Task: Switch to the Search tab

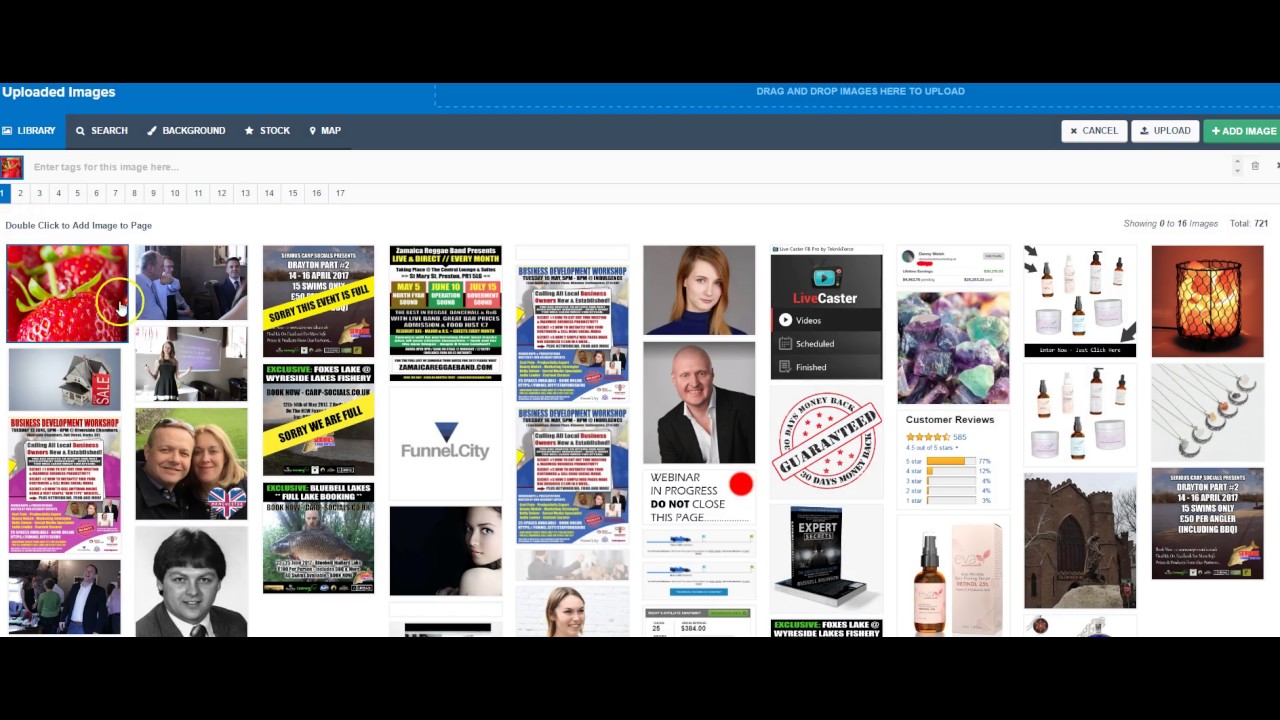Action: coord(102,131)
